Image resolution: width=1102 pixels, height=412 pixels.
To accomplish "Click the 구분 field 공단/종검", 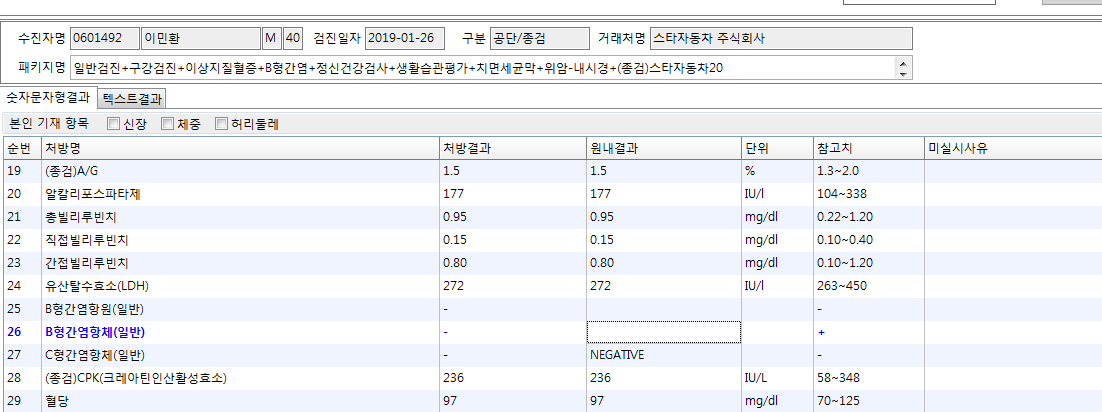I will [x=539, y=38].
